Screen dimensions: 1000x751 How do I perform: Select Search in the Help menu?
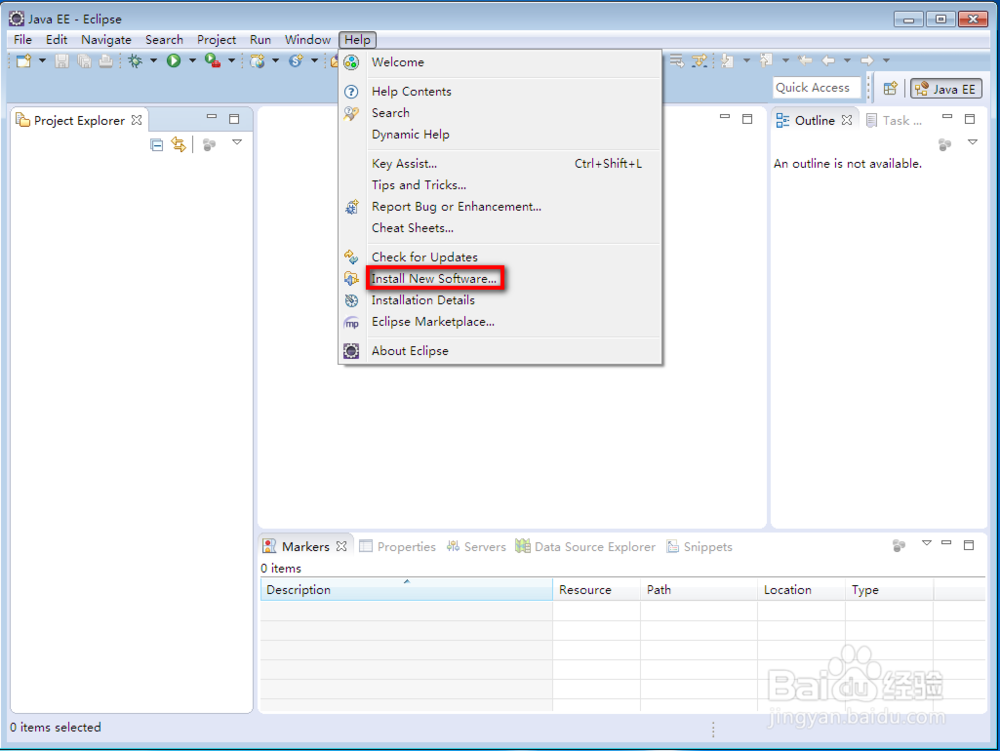[x=500, y=113]
